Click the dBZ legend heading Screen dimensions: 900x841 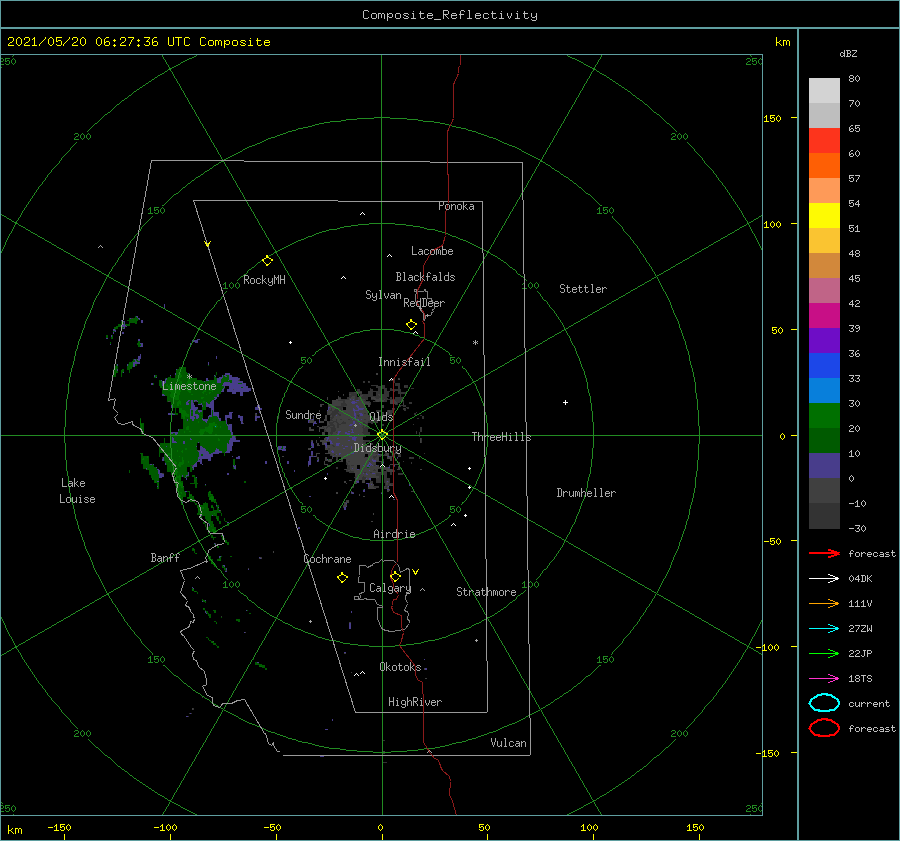848,54
